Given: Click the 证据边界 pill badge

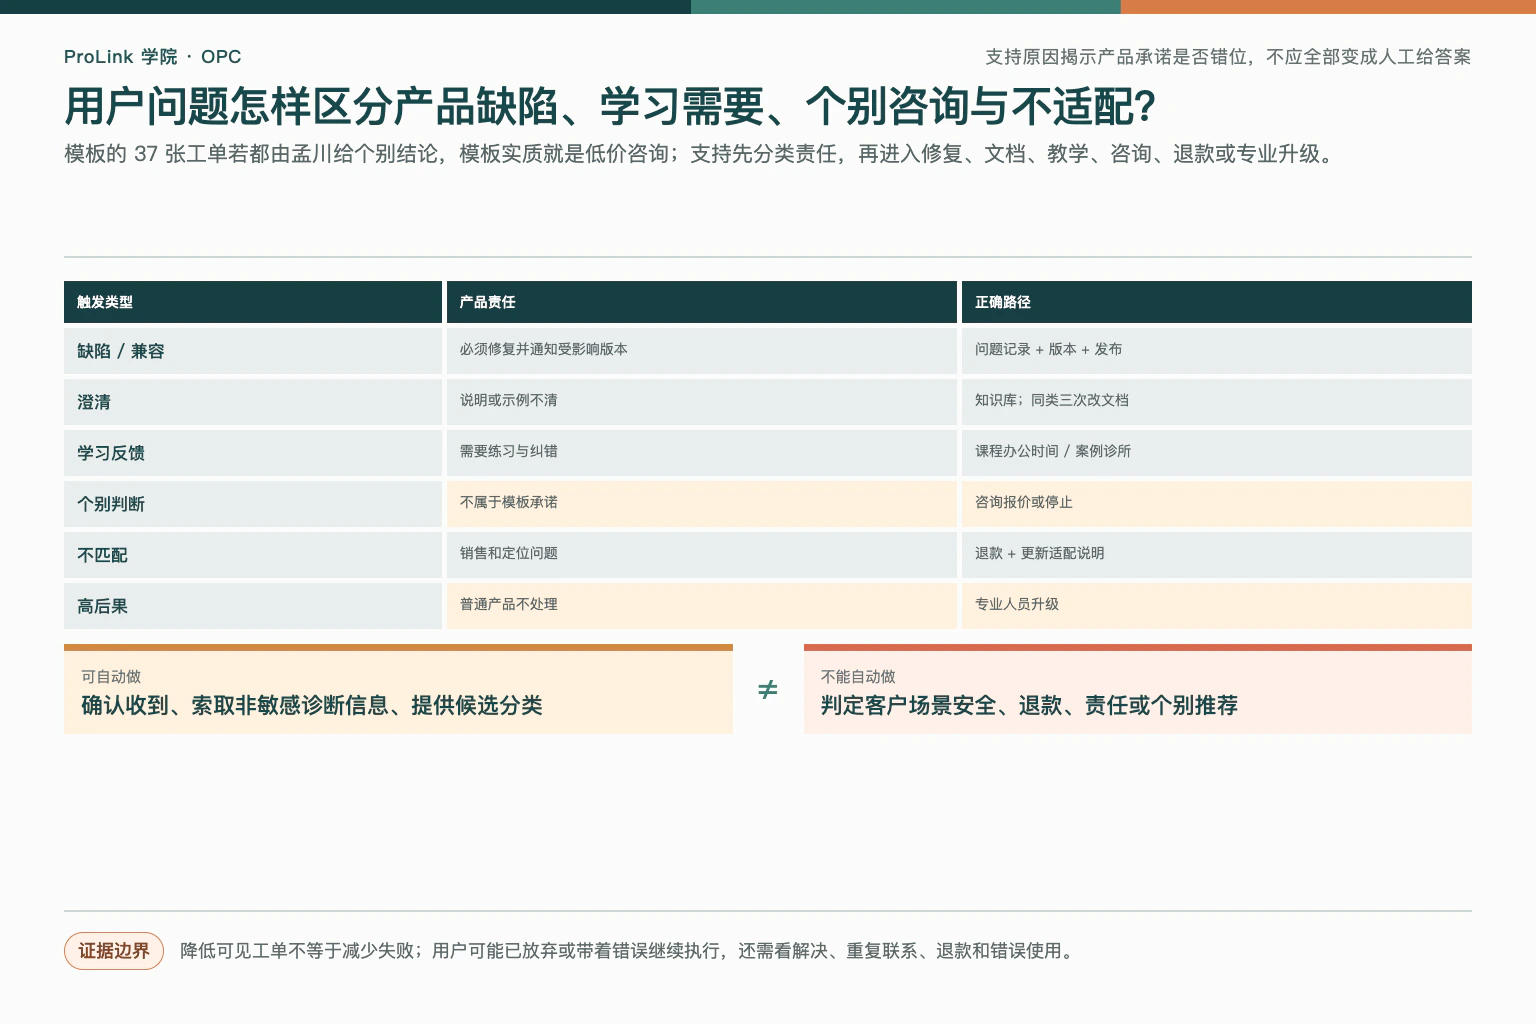Looking at the screenshot, I should point(114,951).
